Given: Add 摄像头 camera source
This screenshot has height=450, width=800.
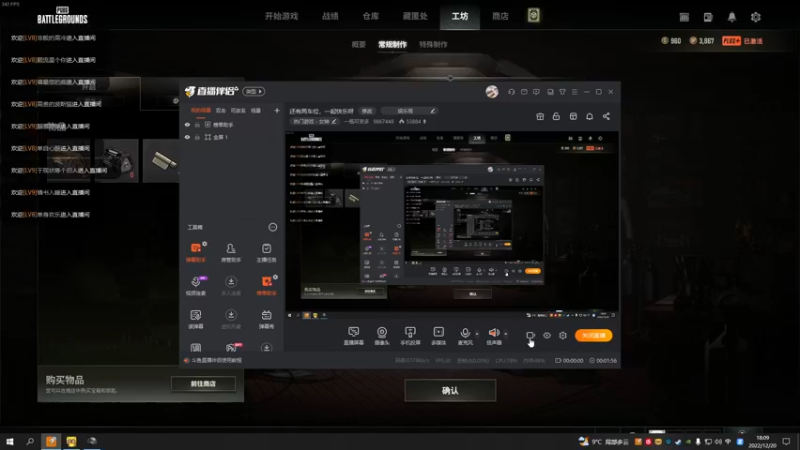Looking at the screenshot, I should 382,336.
